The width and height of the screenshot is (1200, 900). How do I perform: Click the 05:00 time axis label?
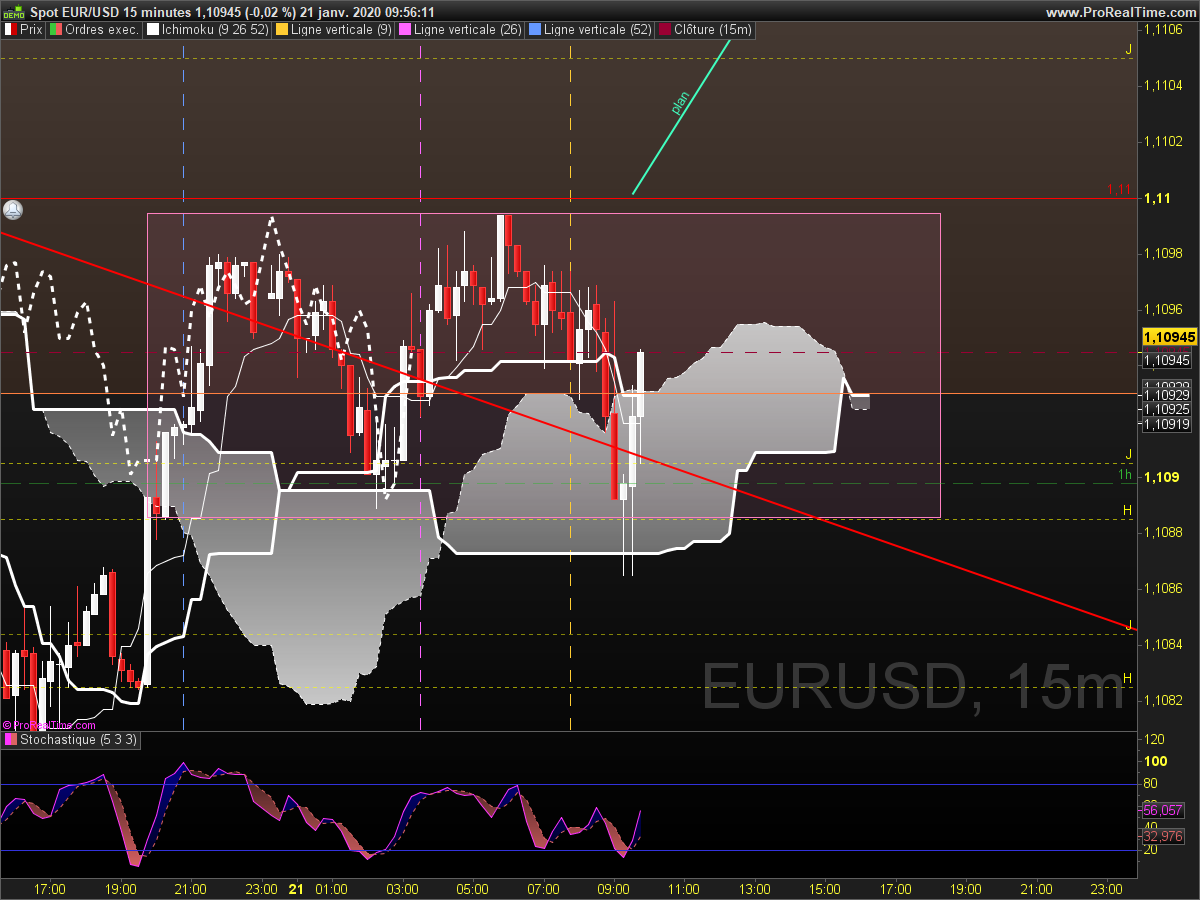click(x=472, y=888)
